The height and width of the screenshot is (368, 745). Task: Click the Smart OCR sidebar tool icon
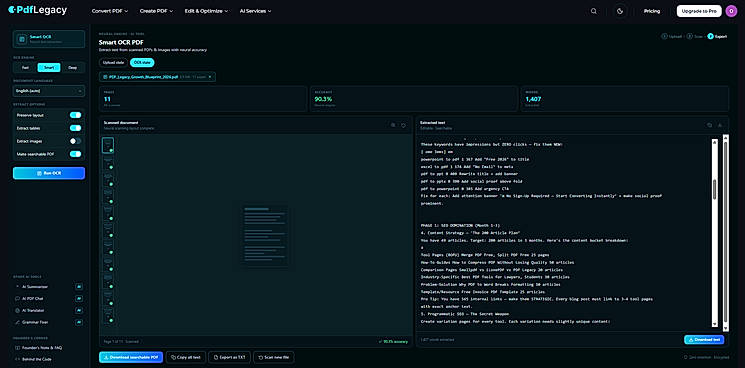(x=22, y=39)
